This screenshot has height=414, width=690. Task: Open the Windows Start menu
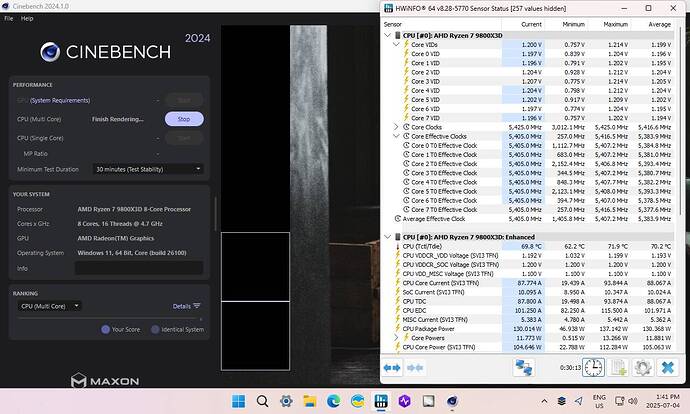coord(238,400)
